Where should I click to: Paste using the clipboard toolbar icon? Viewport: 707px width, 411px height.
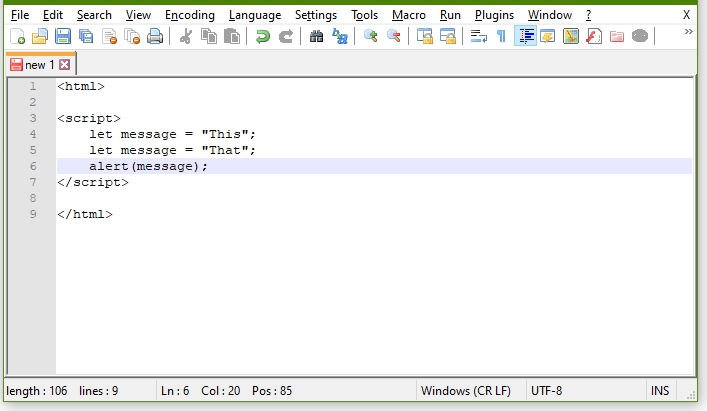(x=232, y=36)
